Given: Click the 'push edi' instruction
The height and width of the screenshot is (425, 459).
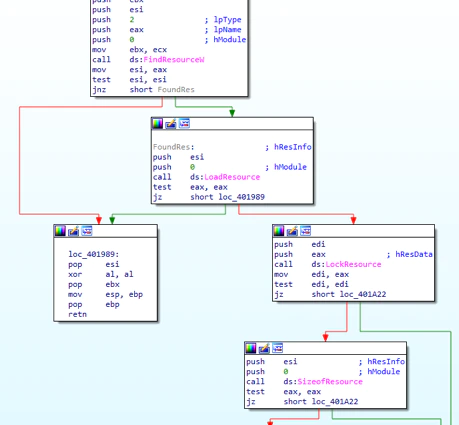Looking at the screenshot, I should point(300,244).
